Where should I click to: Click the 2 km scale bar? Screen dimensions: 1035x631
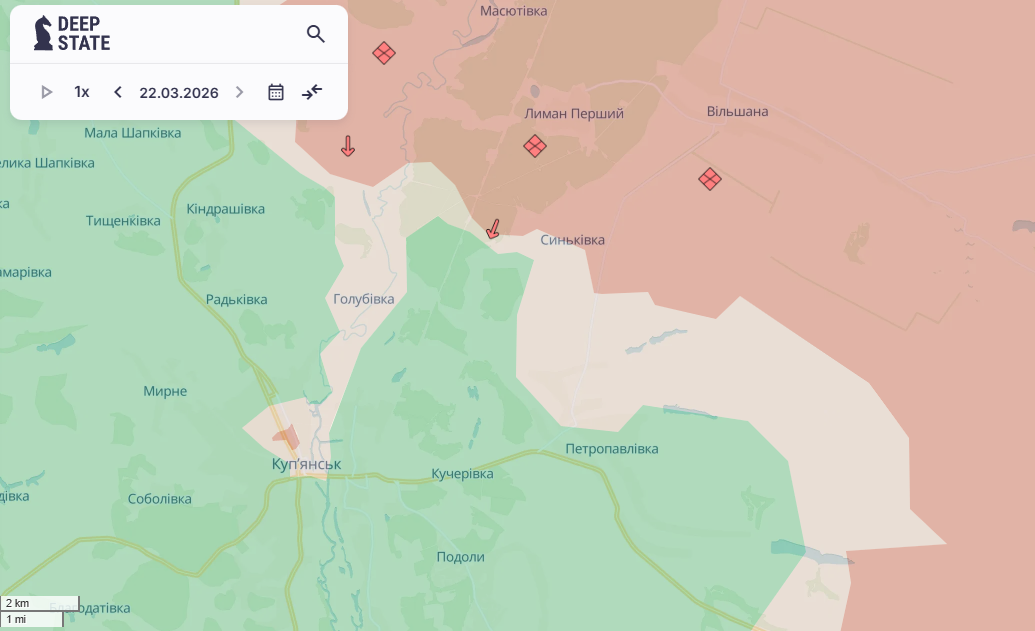[x=40, y=603]
